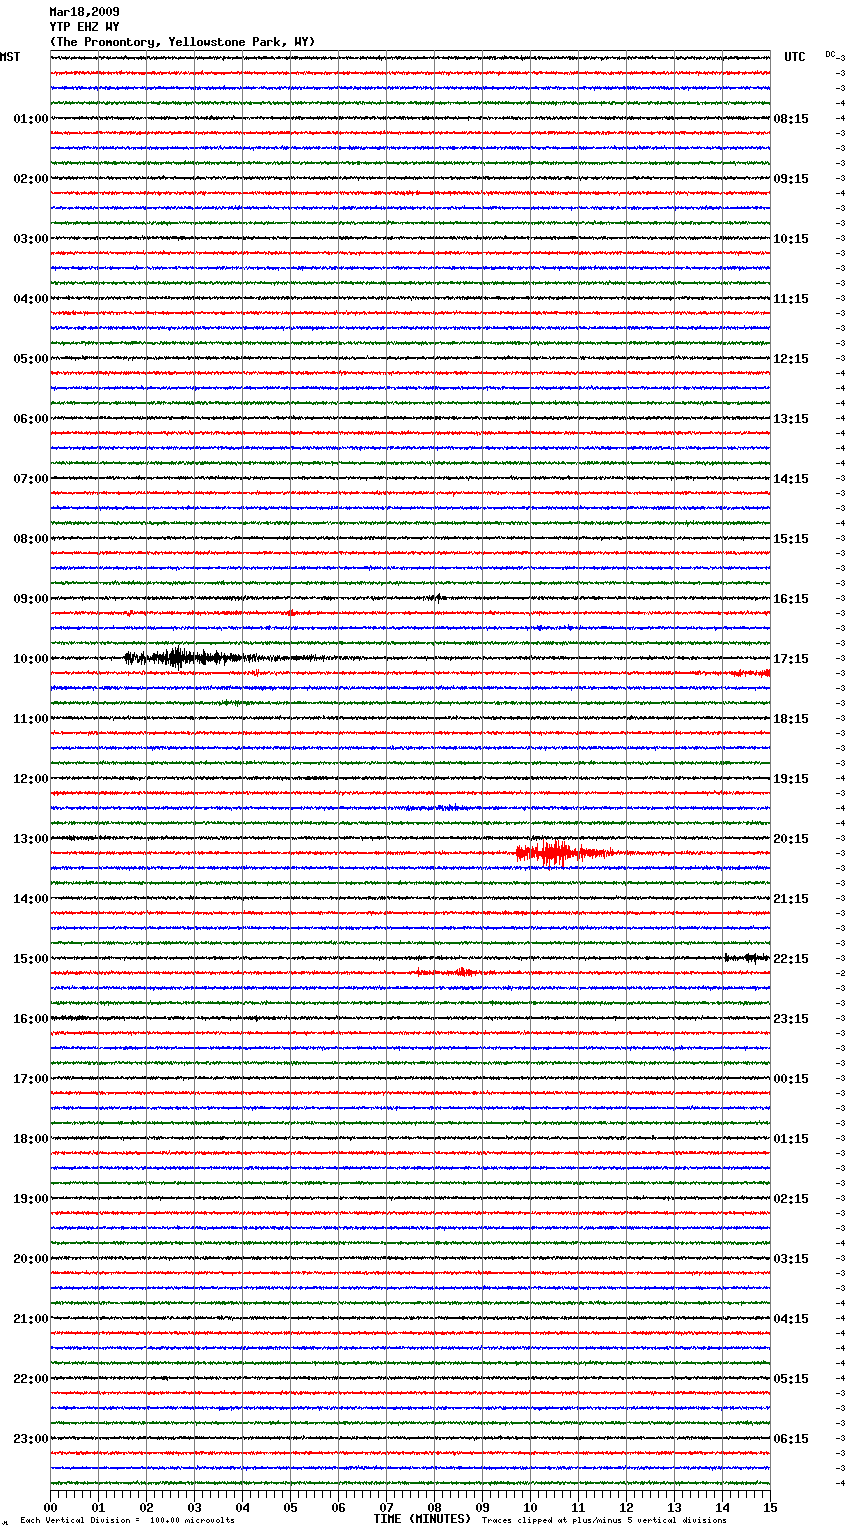
Task: Click the 03:15 UTC time label
Action: click(791, 1259)
